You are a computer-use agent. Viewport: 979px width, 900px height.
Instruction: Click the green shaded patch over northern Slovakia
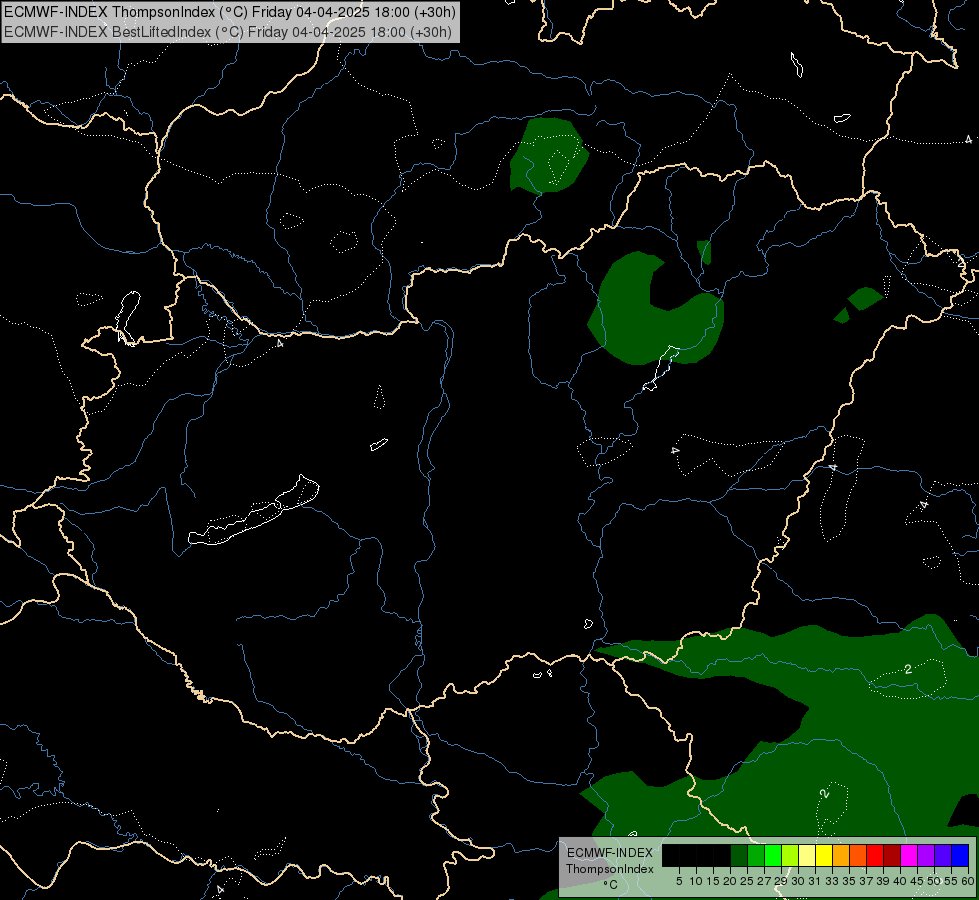[x=548, y=155]
